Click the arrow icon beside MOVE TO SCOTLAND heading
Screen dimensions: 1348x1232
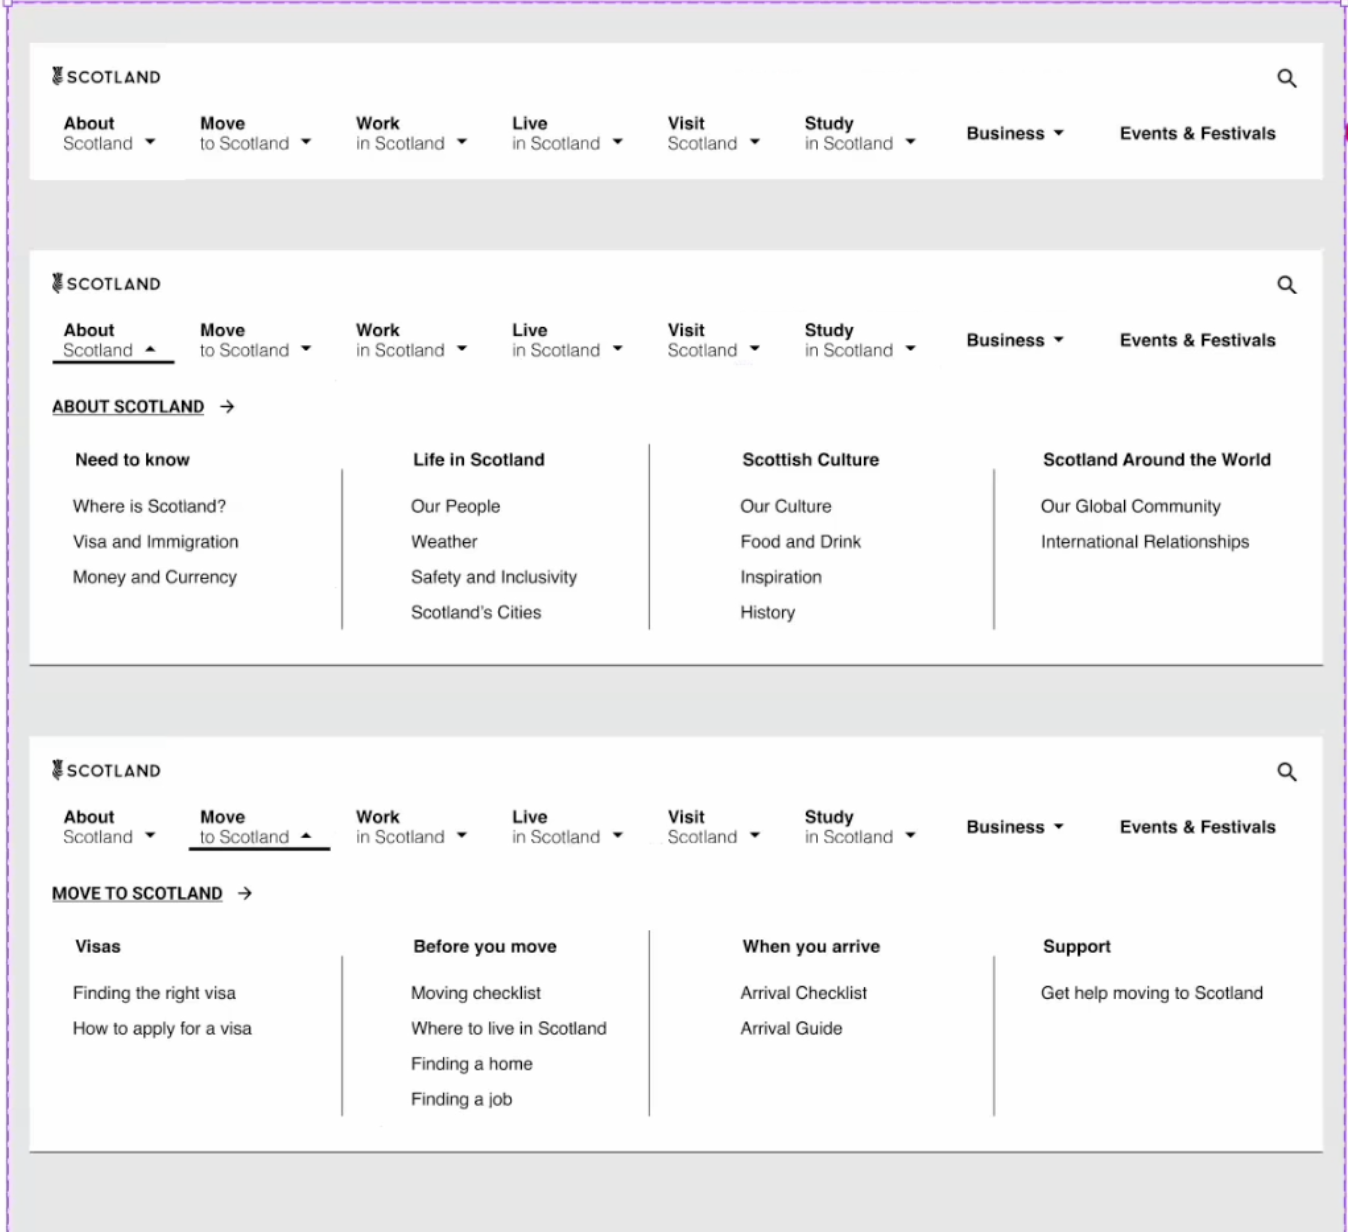[245, 894]
